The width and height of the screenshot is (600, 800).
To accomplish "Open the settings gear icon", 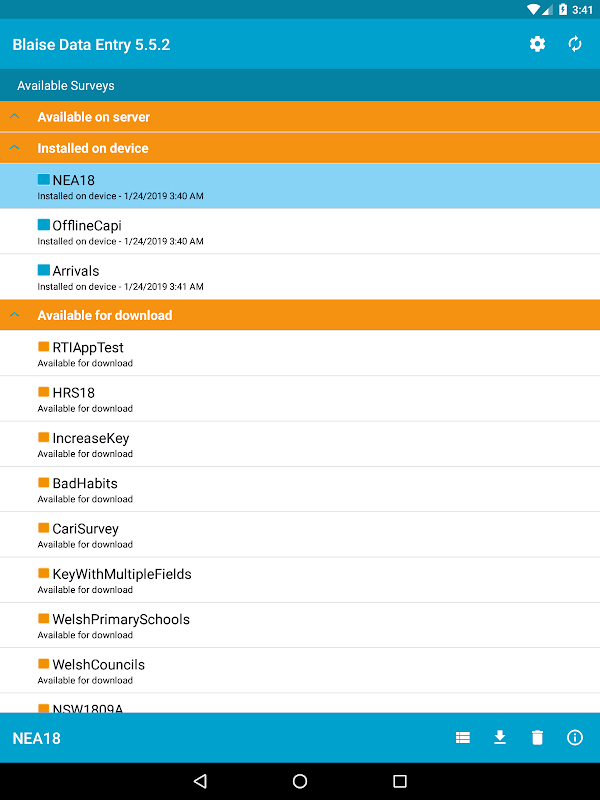I will 537,44.
